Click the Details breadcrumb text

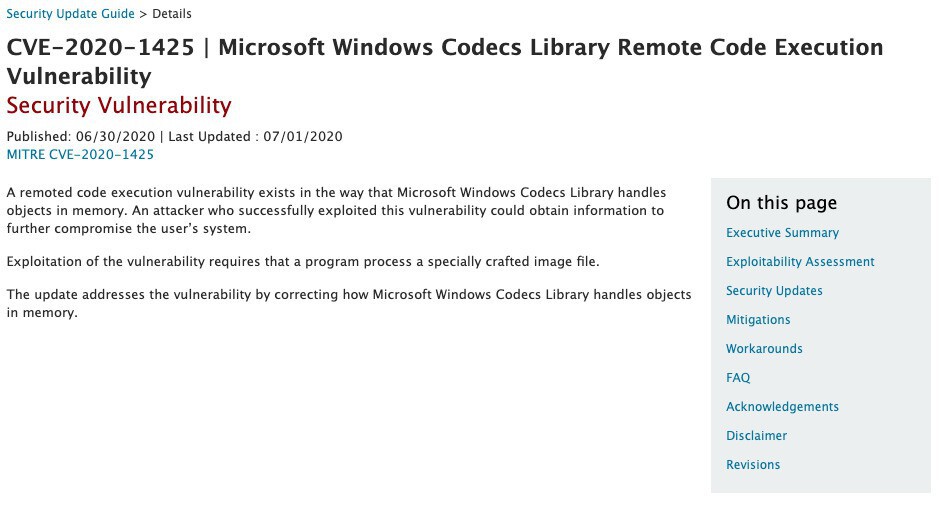[172, 14]
